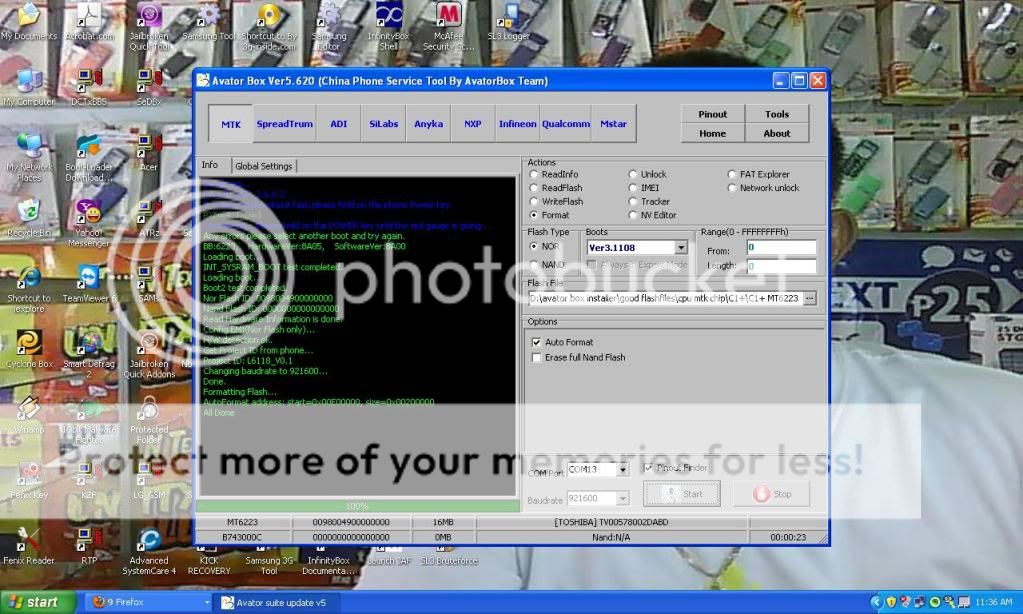
Task: Disable the Auto Format checkbox
Action: pos(537,342)
